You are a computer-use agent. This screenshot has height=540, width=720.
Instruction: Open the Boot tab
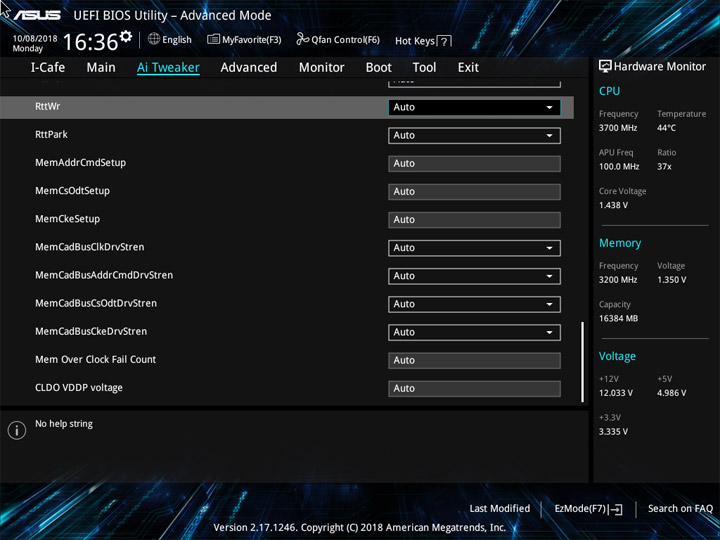point(379,68)
